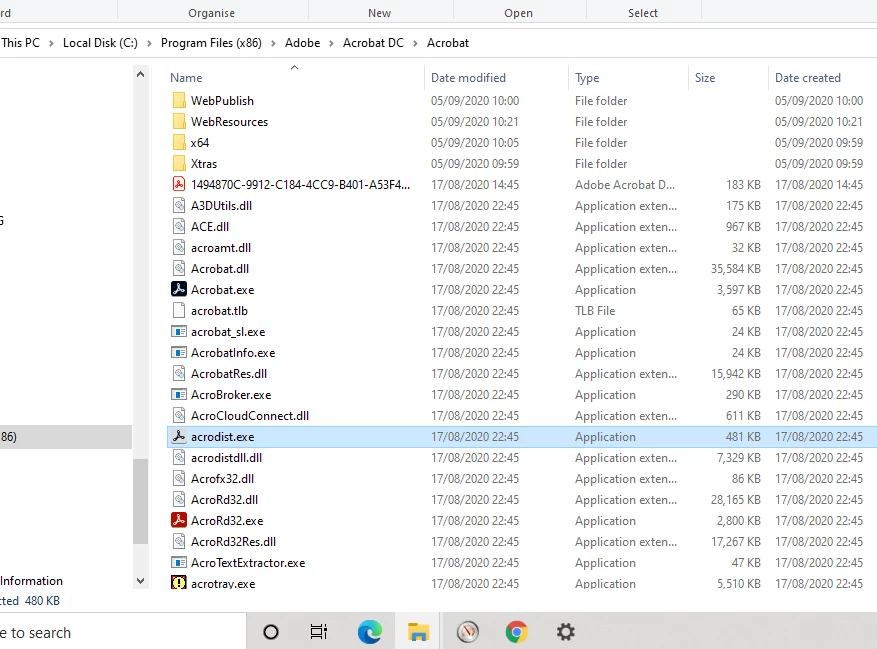Screen dimensions: 877x649
Task: Click the yellow acrotray.exe icon
Action: pos(179,582)
